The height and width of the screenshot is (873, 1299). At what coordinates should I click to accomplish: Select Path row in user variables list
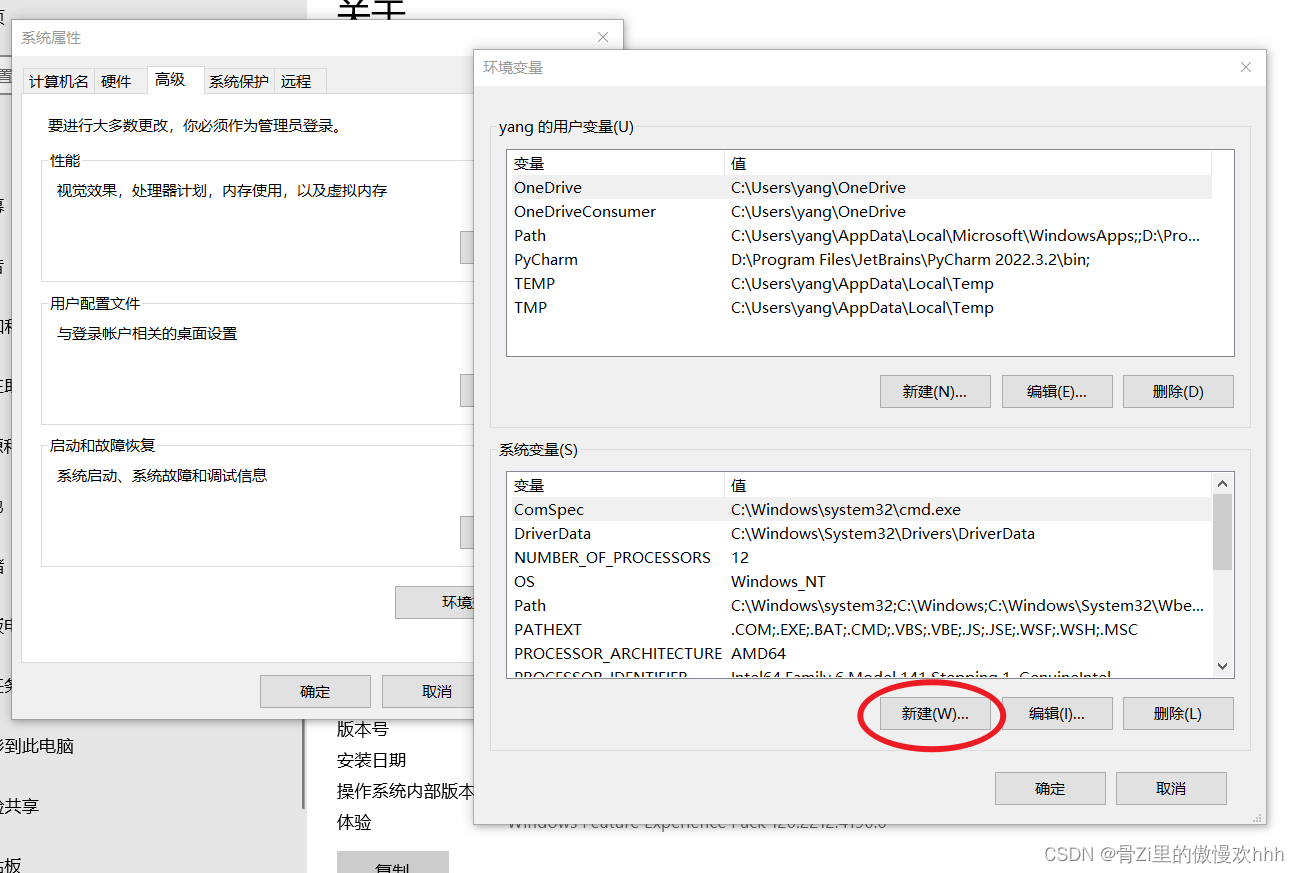click(860, 236)
